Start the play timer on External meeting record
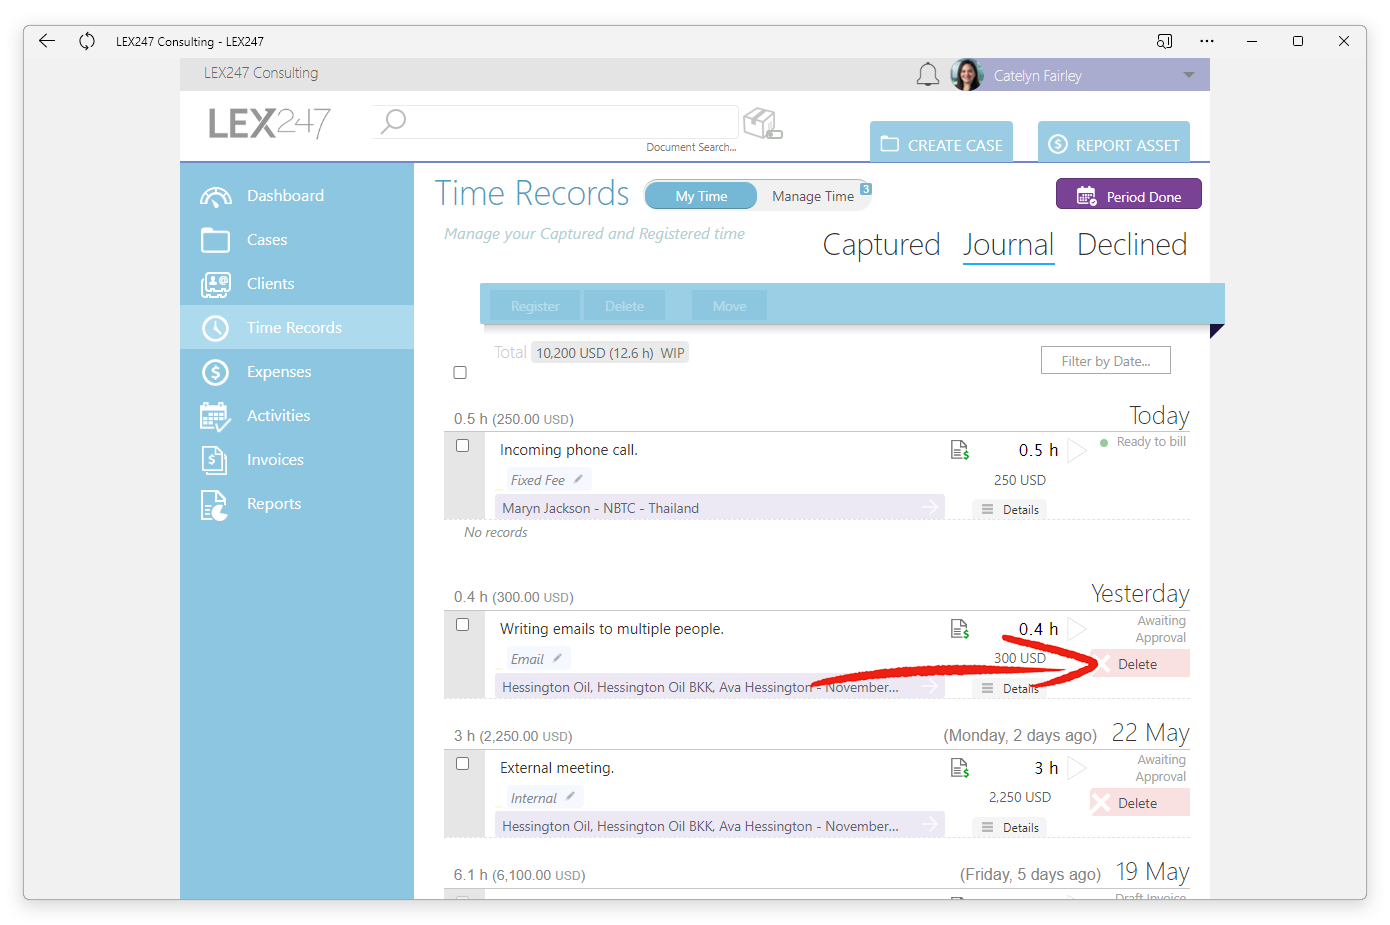 [x=1076, y=768]
